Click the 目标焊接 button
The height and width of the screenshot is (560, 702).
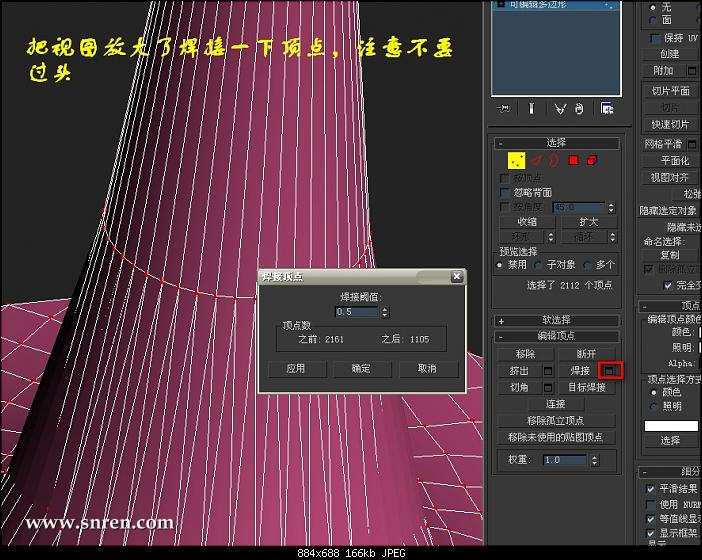point(586,387)
